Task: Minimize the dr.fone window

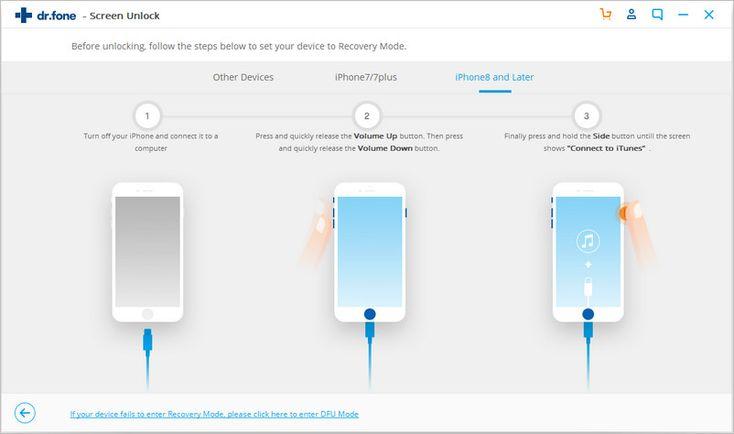Action: 683,15
